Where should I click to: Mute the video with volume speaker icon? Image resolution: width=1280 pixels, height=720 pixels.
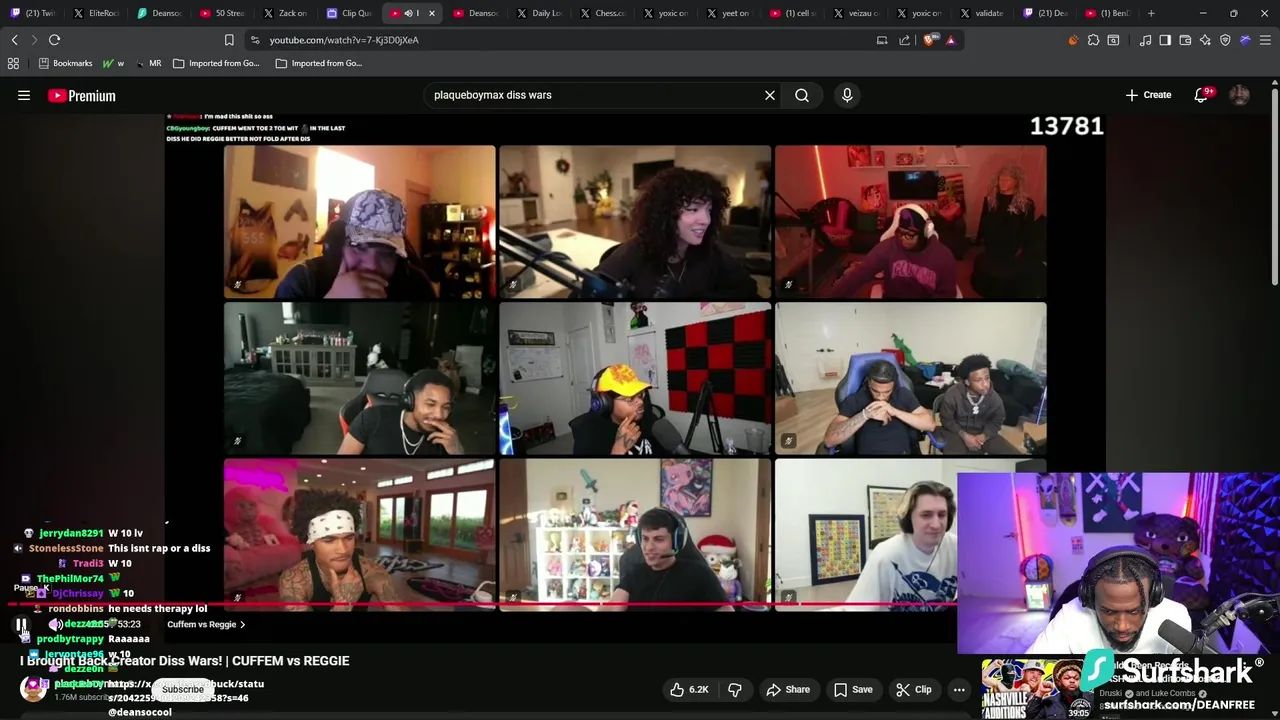(x=56, y=624)
